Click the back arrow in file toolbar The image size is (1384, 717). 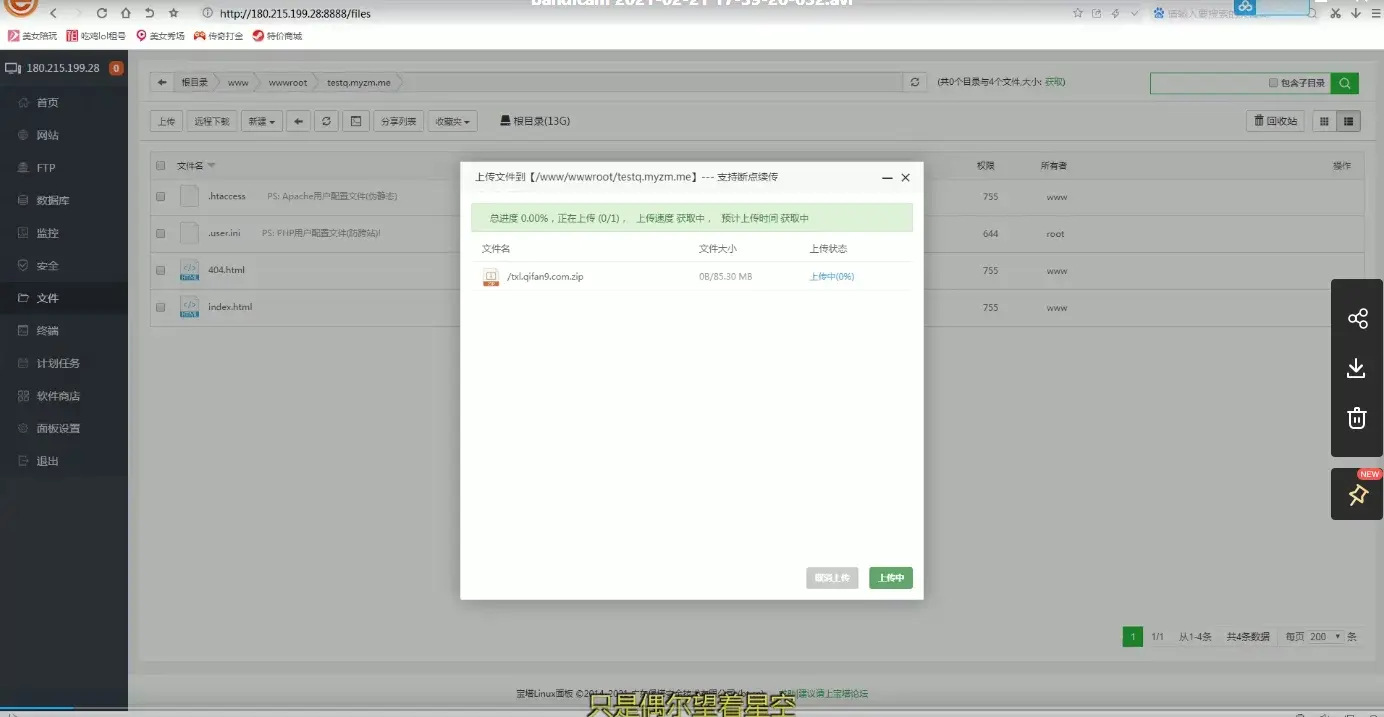(298, 121)
